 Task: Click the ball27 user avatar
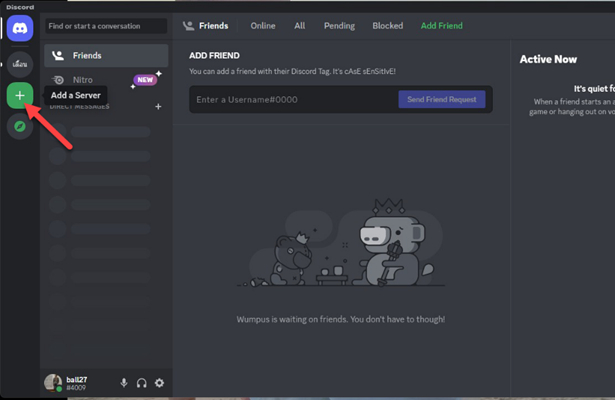point(53,383)
